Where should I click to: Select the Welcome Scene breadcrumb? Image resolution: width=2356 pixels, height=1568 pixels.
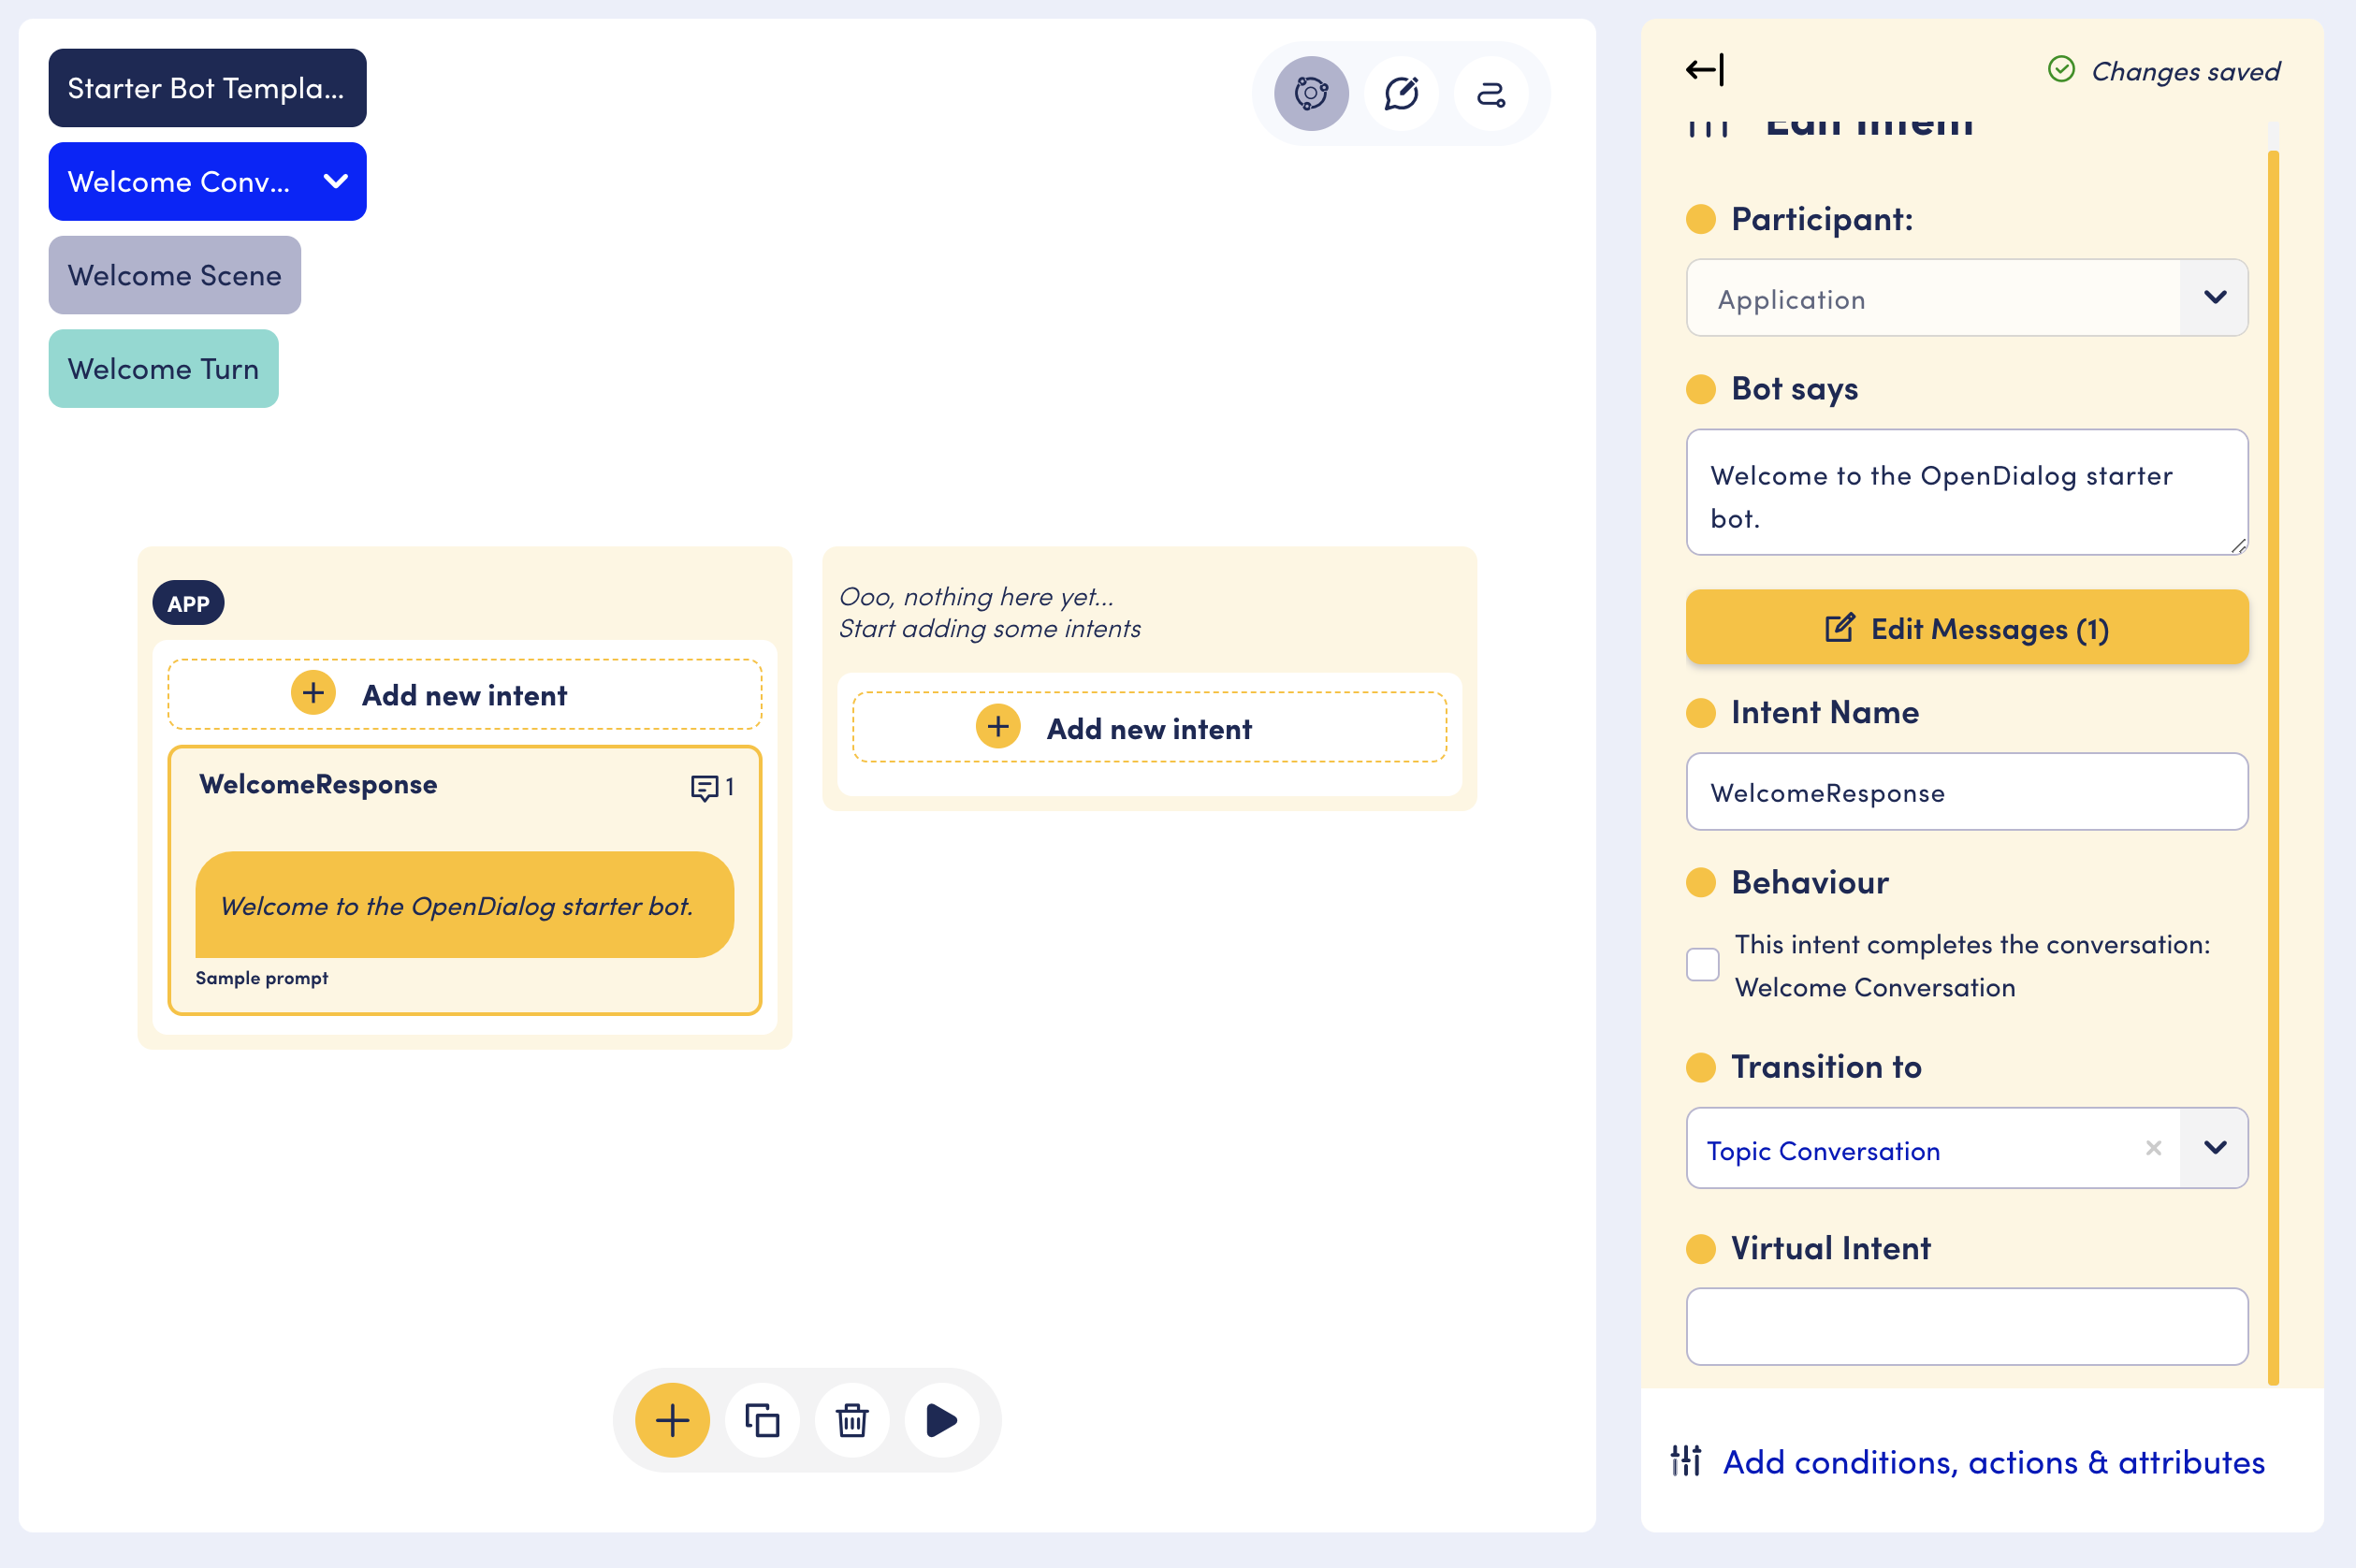(x=174, y=275)
